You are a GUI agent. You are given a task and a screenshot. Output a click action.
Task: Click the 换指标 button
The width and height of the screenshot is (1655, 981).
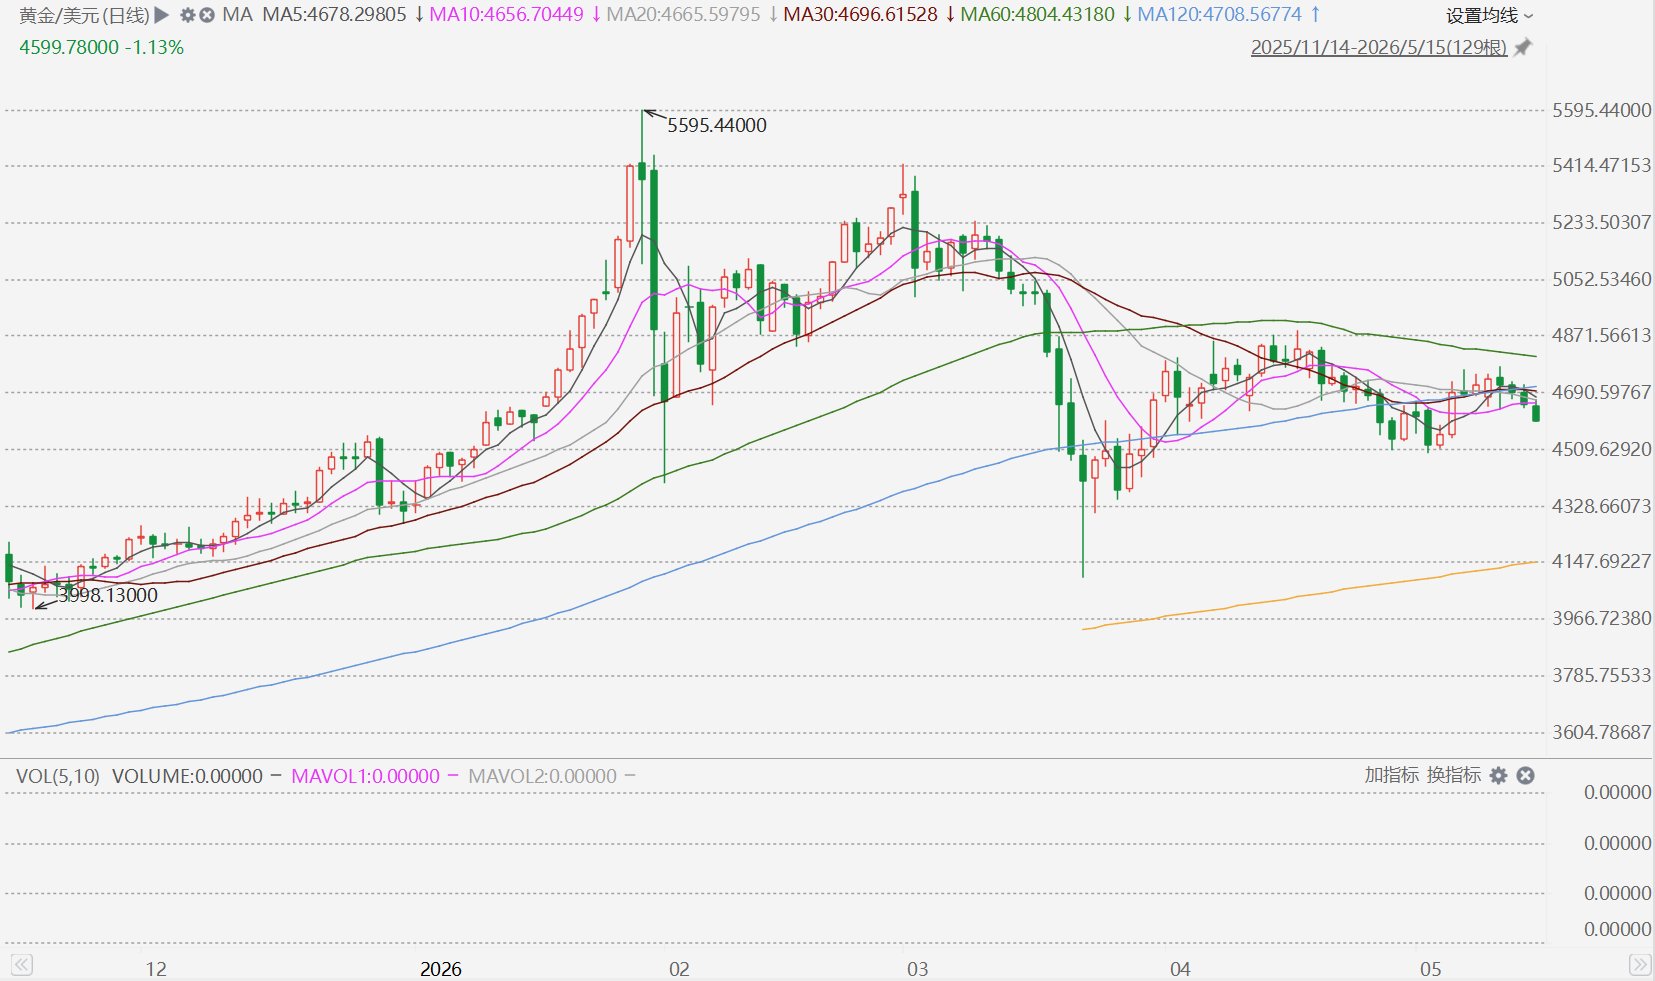tap(1454, 775)
